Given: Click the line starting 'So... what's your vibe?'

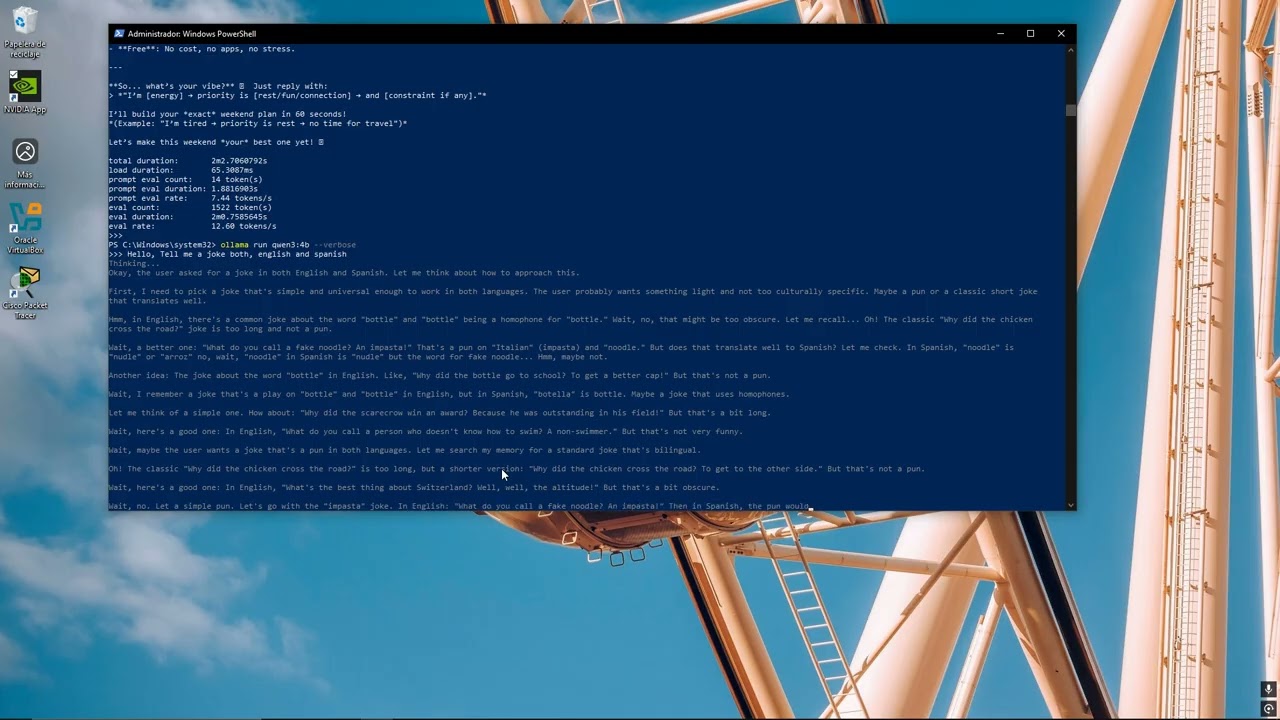Looking at the screenshot, I should [218, 86].
